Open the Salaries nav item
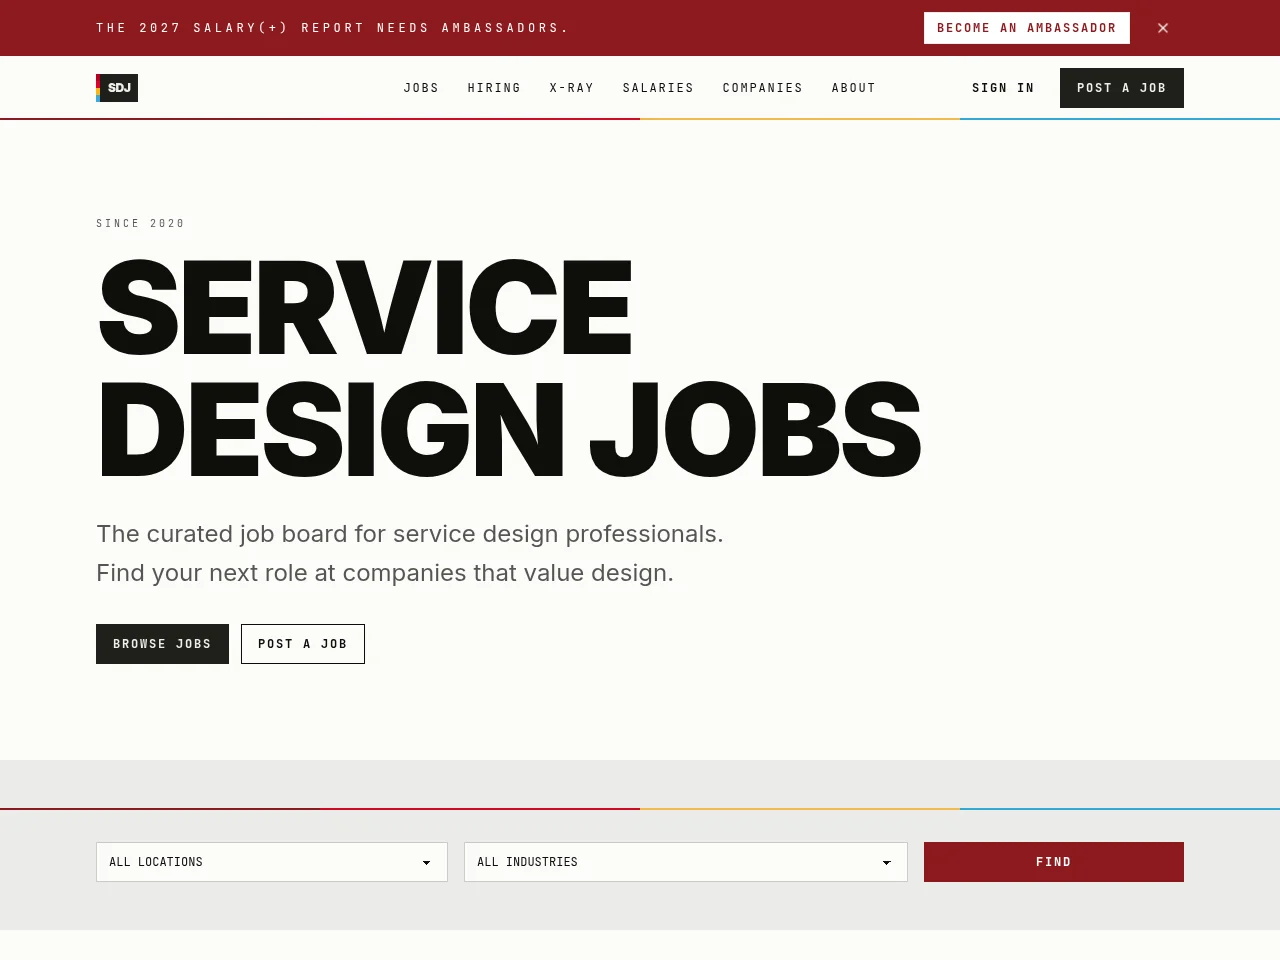This screenshot has height=960, width=1280. (x=658, y=88)
